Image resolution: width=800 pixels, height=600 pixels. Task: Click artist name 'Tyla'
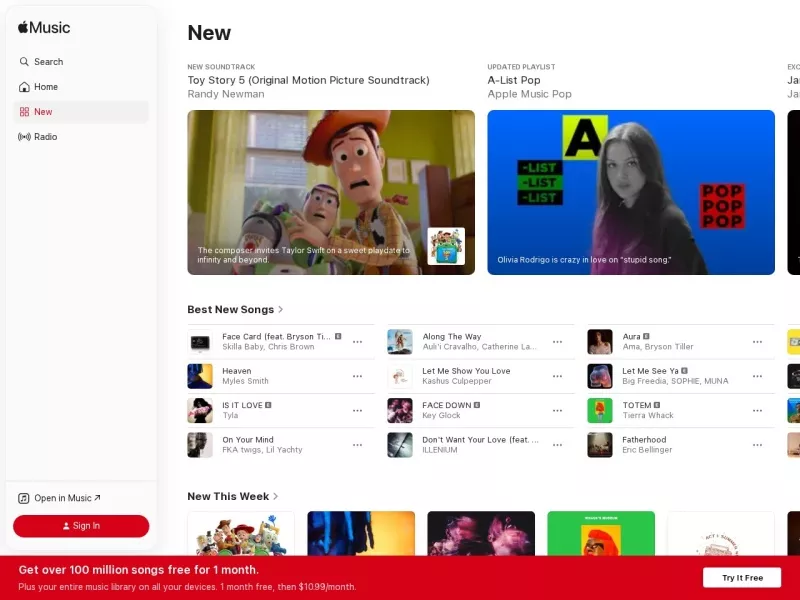tap(230, 415)
